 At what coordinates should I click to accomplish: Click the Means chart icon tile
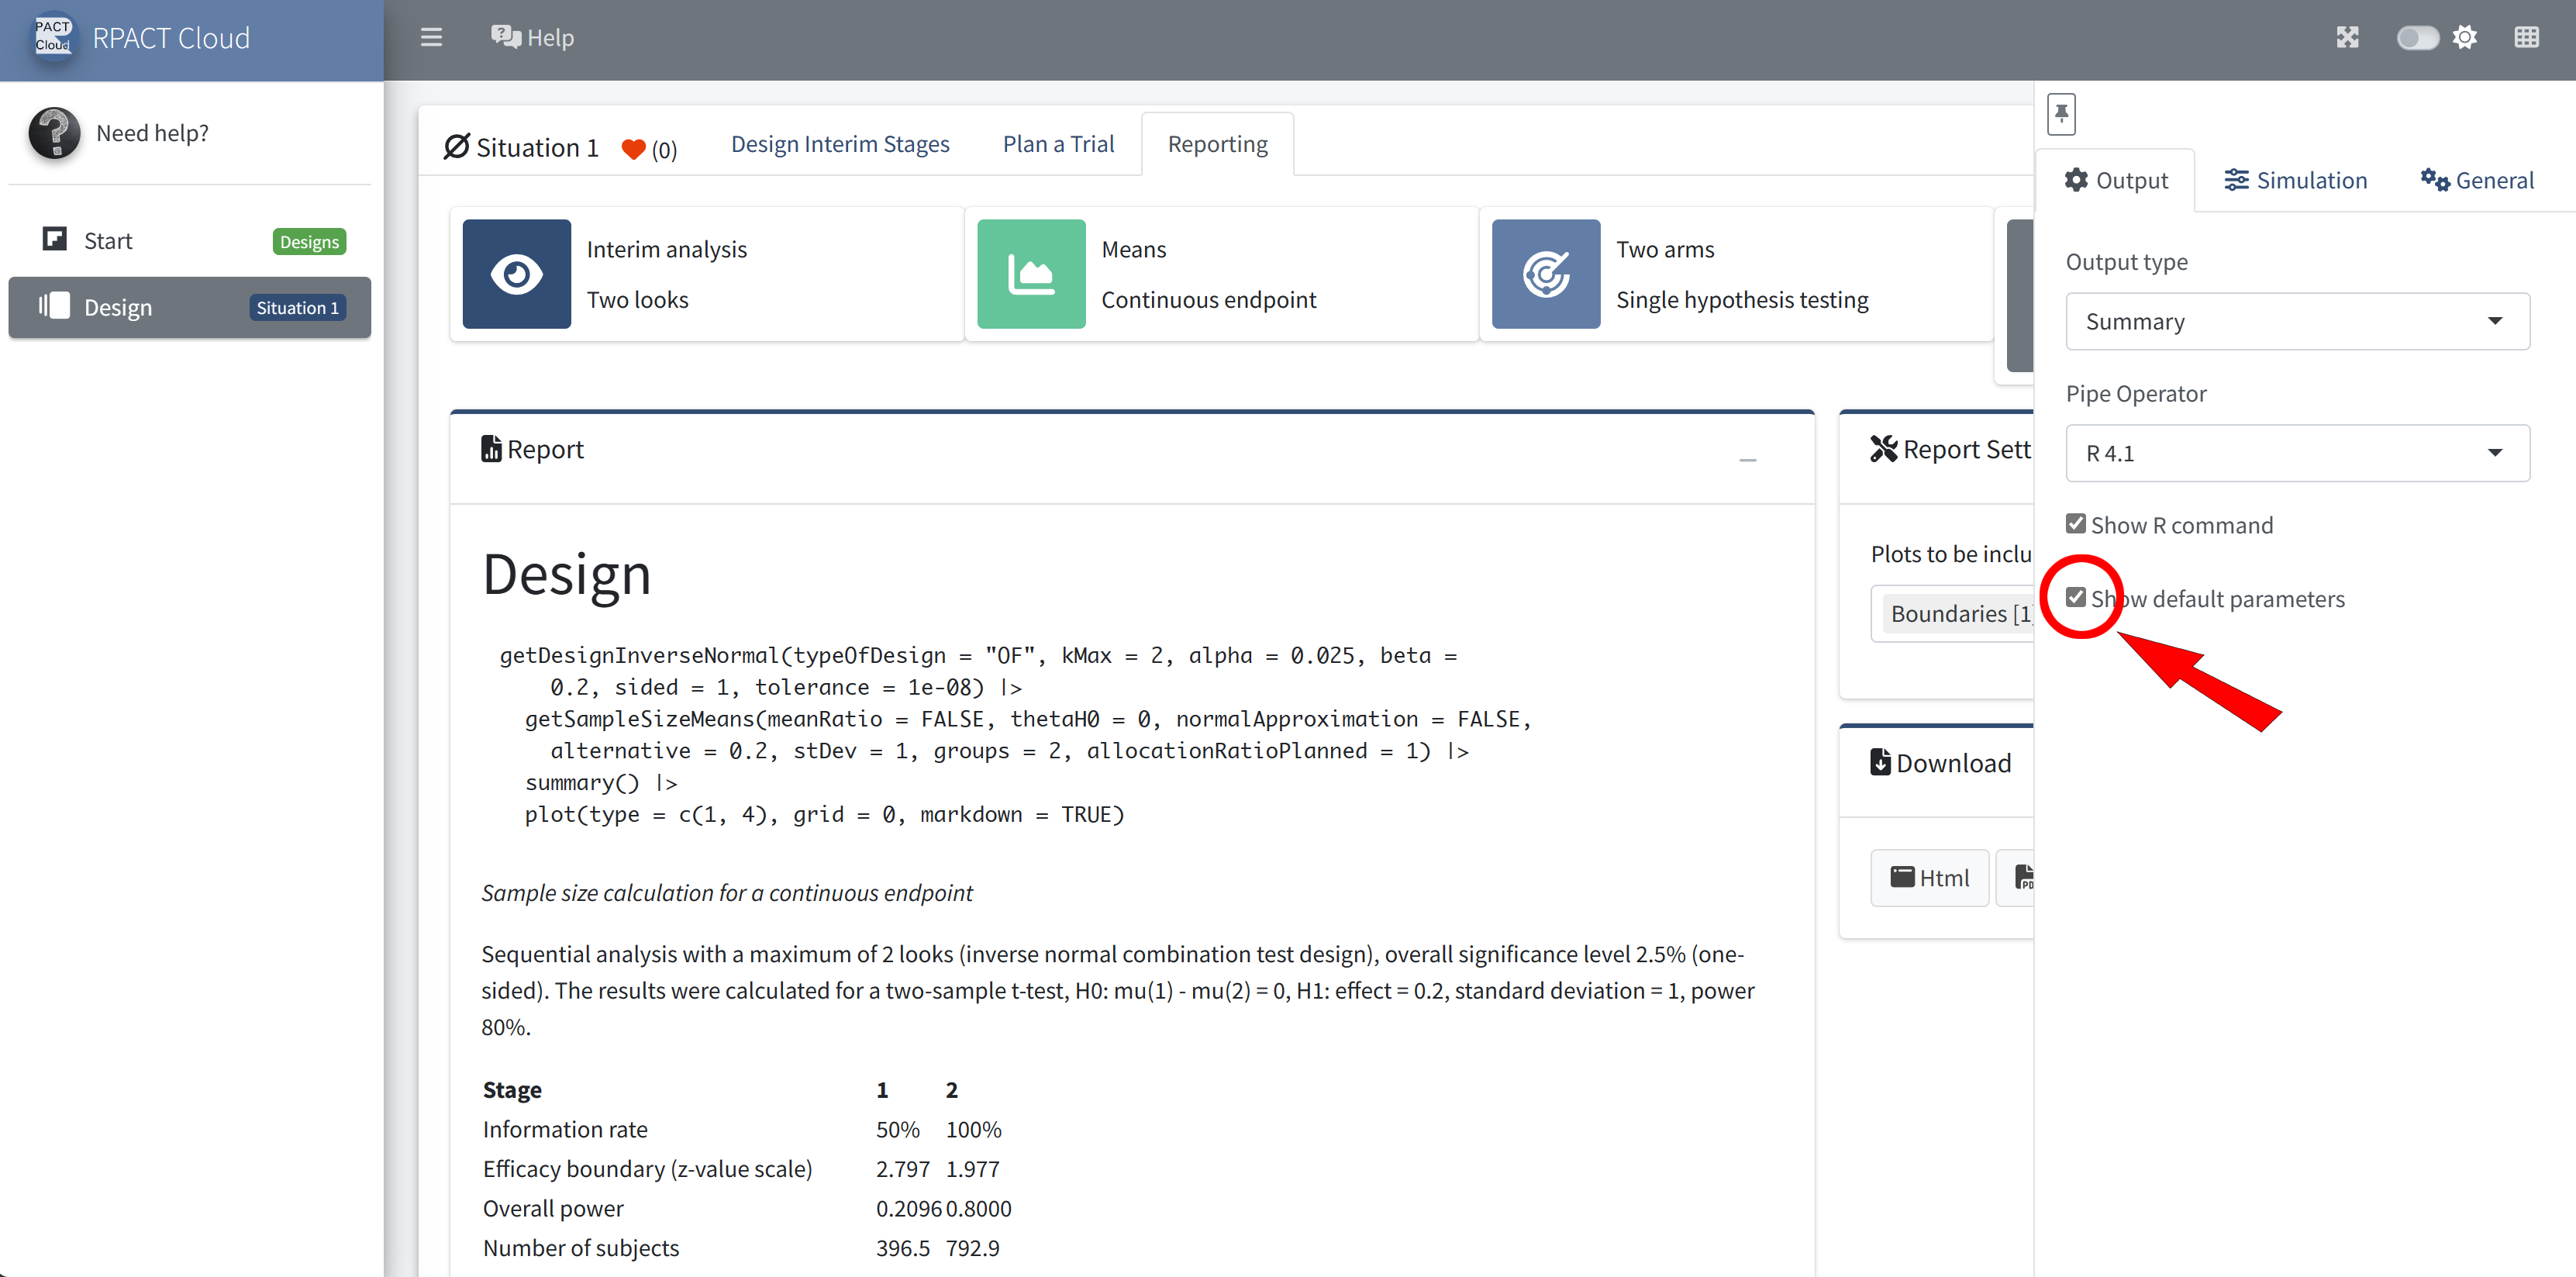(1030, 274)
